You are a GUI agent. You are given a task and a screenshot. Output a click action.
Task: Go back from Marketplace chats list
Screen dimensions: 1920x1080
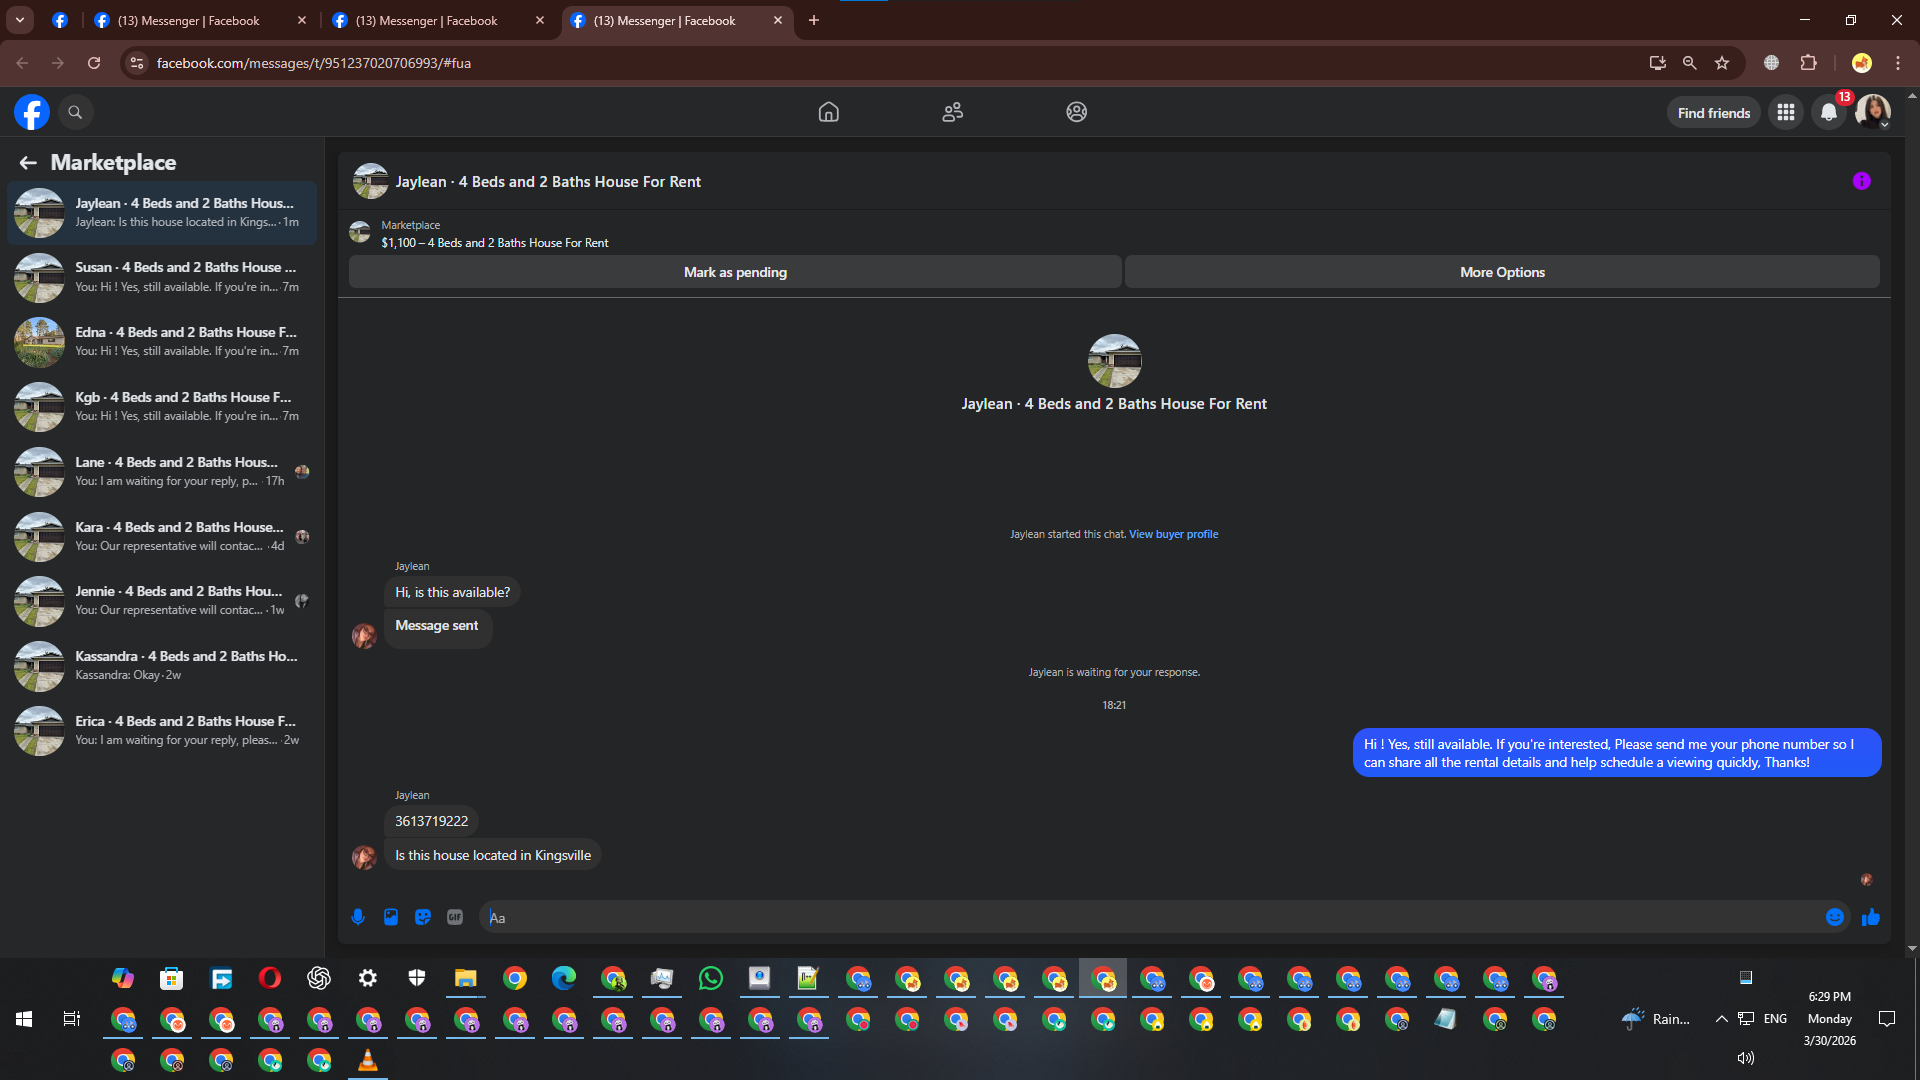click(x=28, y=162)
